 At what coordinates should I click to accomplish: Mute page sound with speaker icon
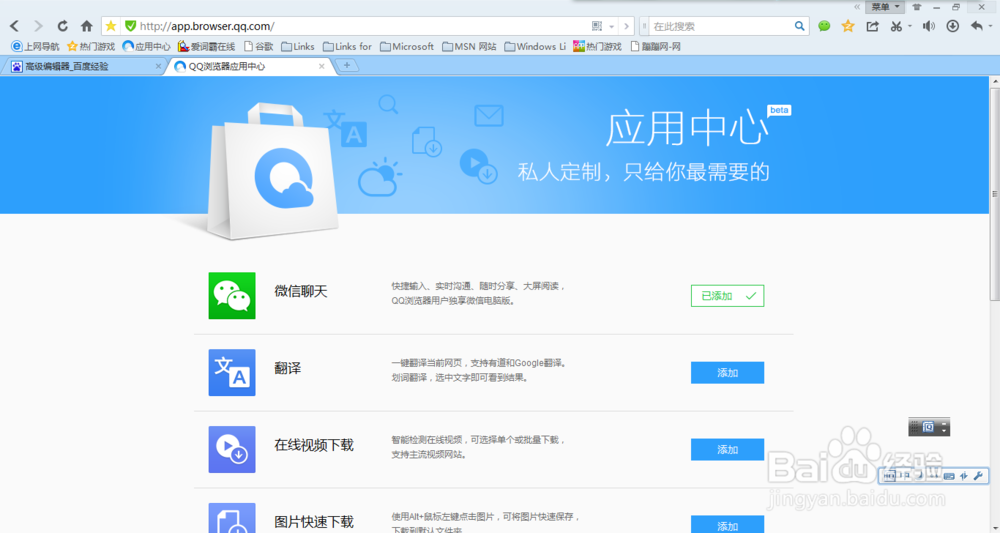point(929,26)
